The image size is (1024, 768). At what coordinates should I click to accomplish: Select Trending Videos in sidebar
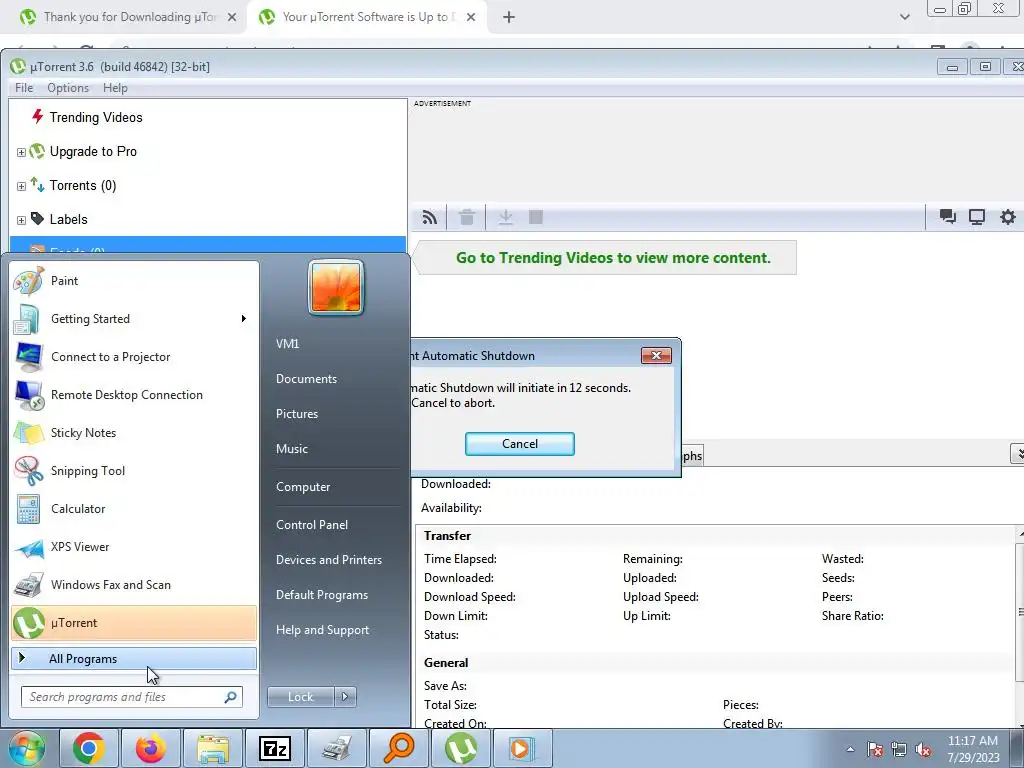click(x=96, y=118)
